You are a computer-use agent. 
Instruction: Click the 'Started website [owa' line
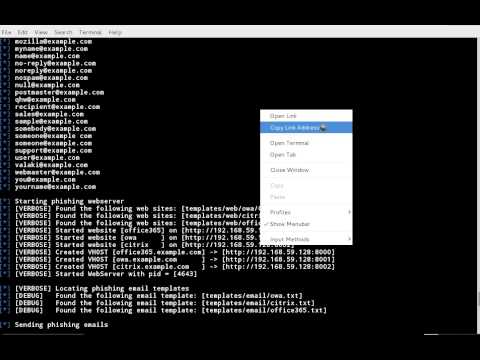tap(137, 238)
